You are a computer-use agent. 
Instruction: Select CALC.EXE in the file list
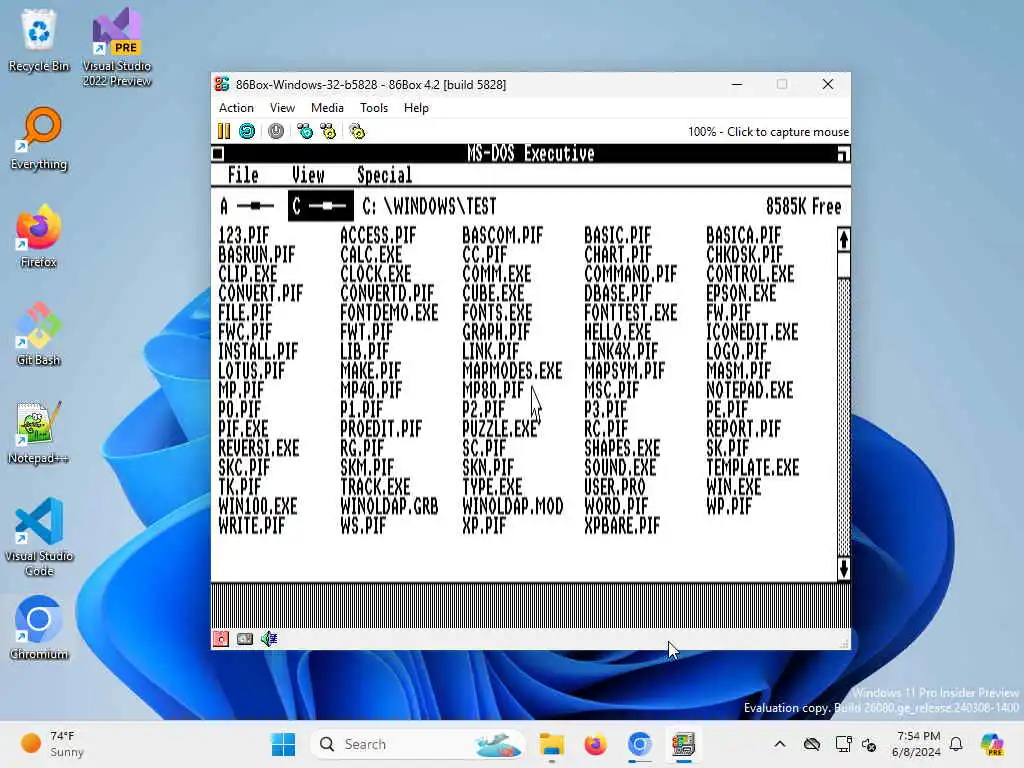tap(372, 255)
